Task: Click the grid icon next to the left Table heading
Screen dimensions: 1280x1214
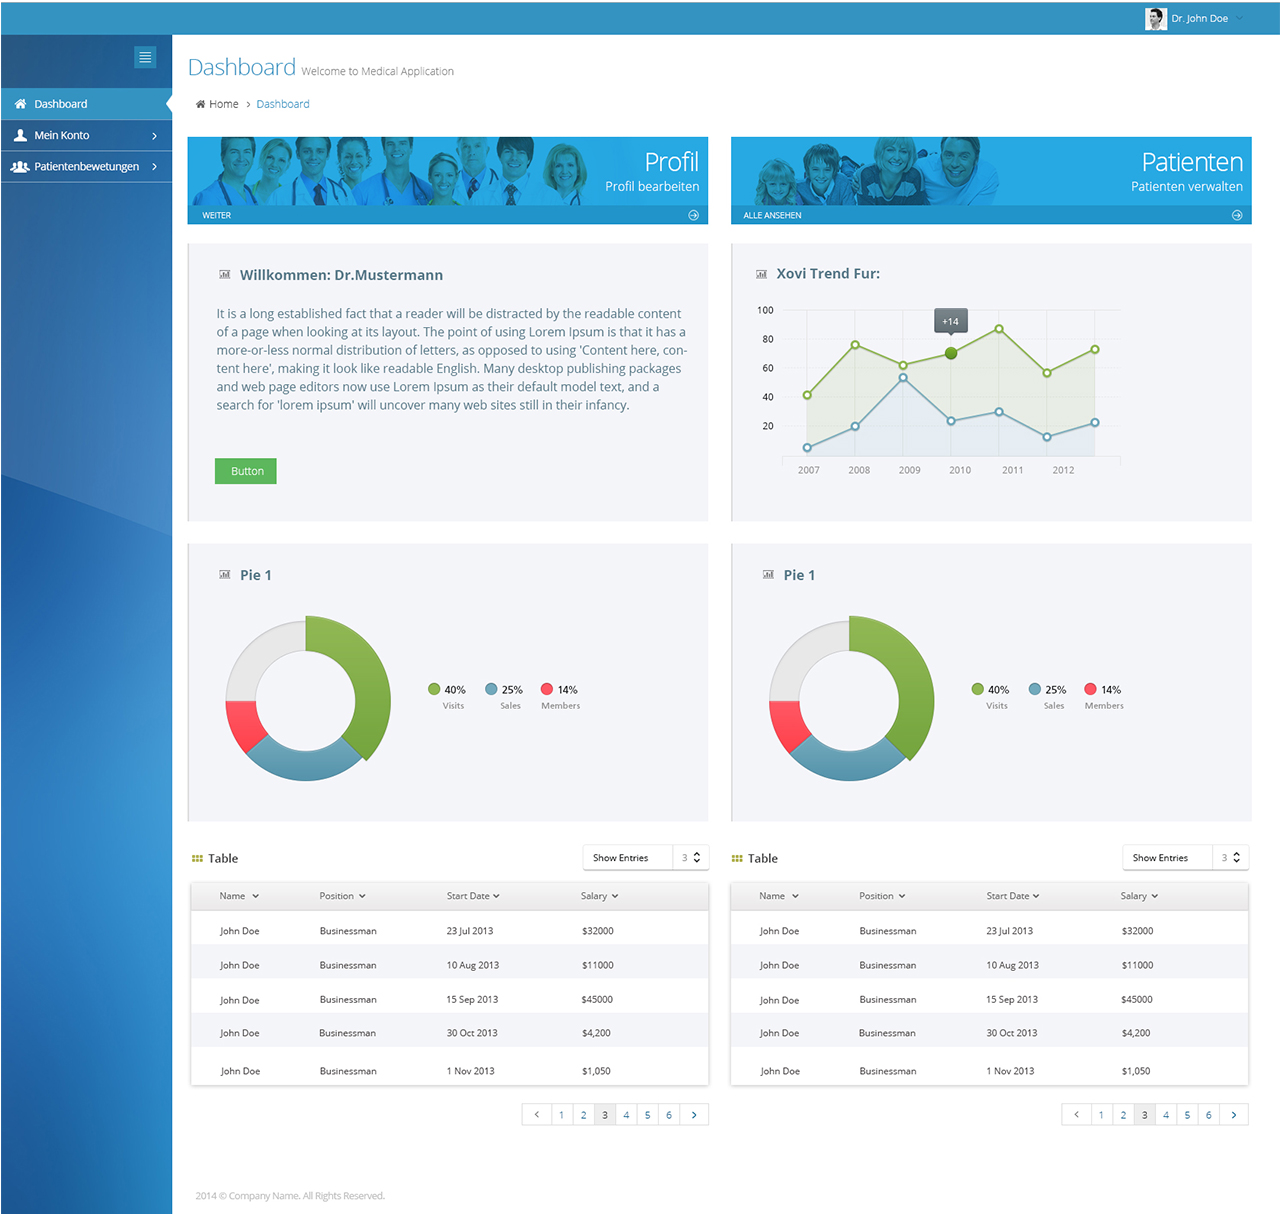Action: pos(197,857)
